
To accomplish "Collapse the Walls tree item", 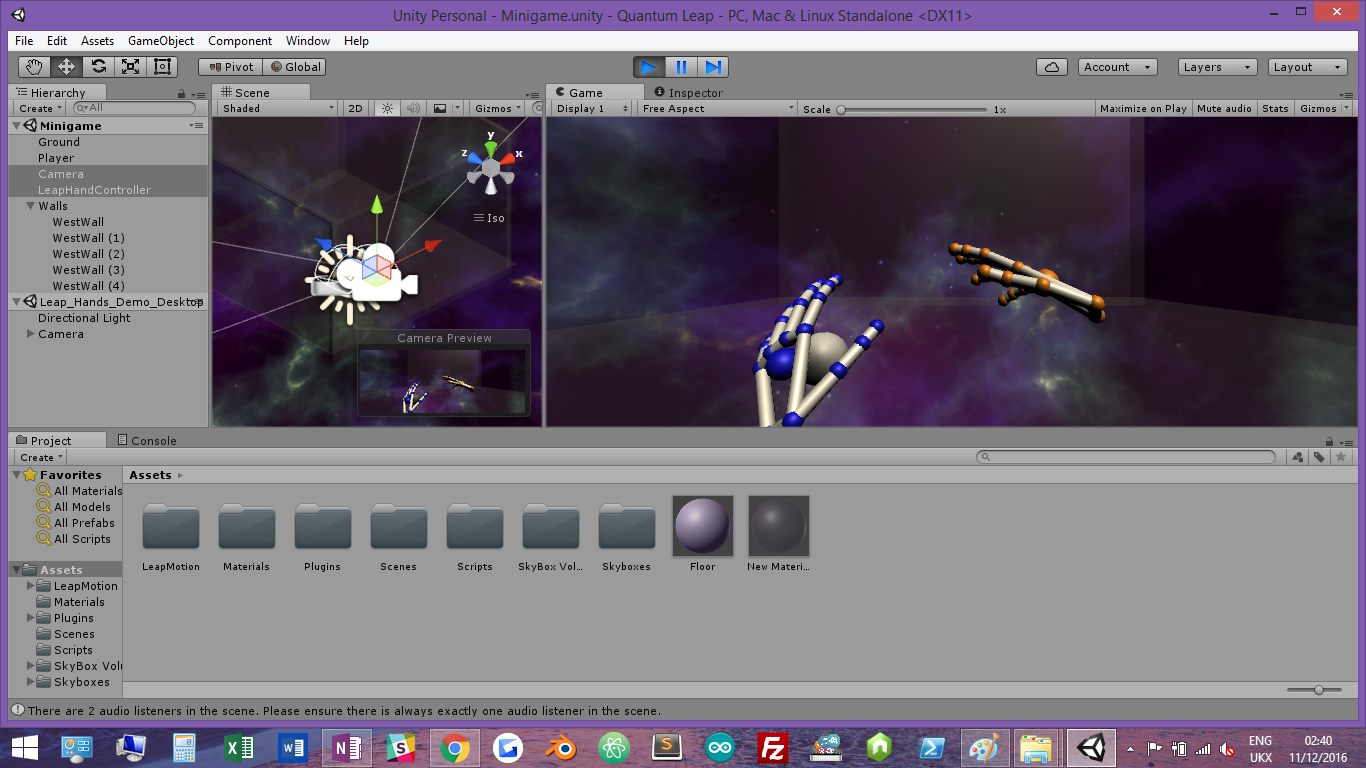I will coord(31,206).
